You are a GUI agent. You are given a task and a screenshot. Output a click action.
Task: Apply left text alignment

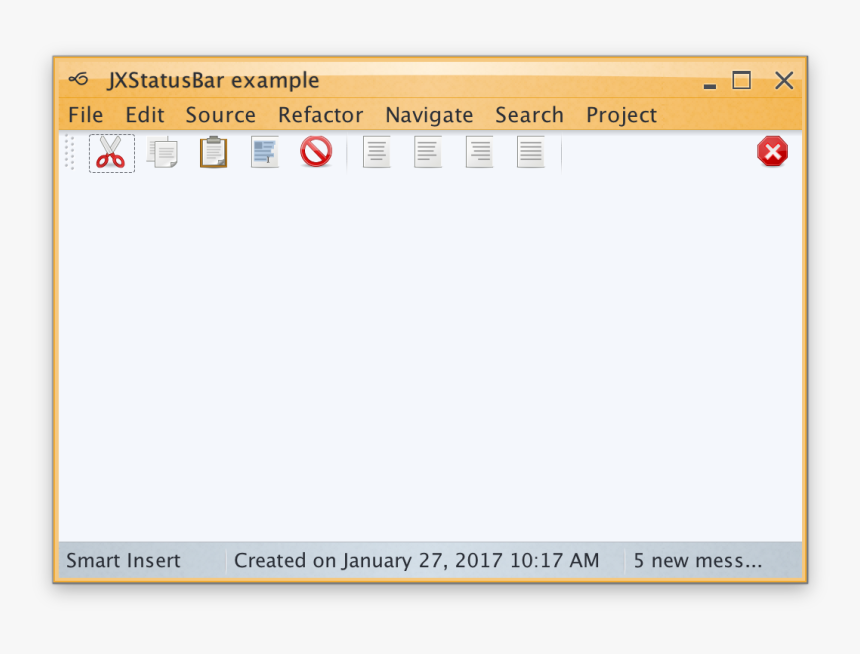coord(428,151)
